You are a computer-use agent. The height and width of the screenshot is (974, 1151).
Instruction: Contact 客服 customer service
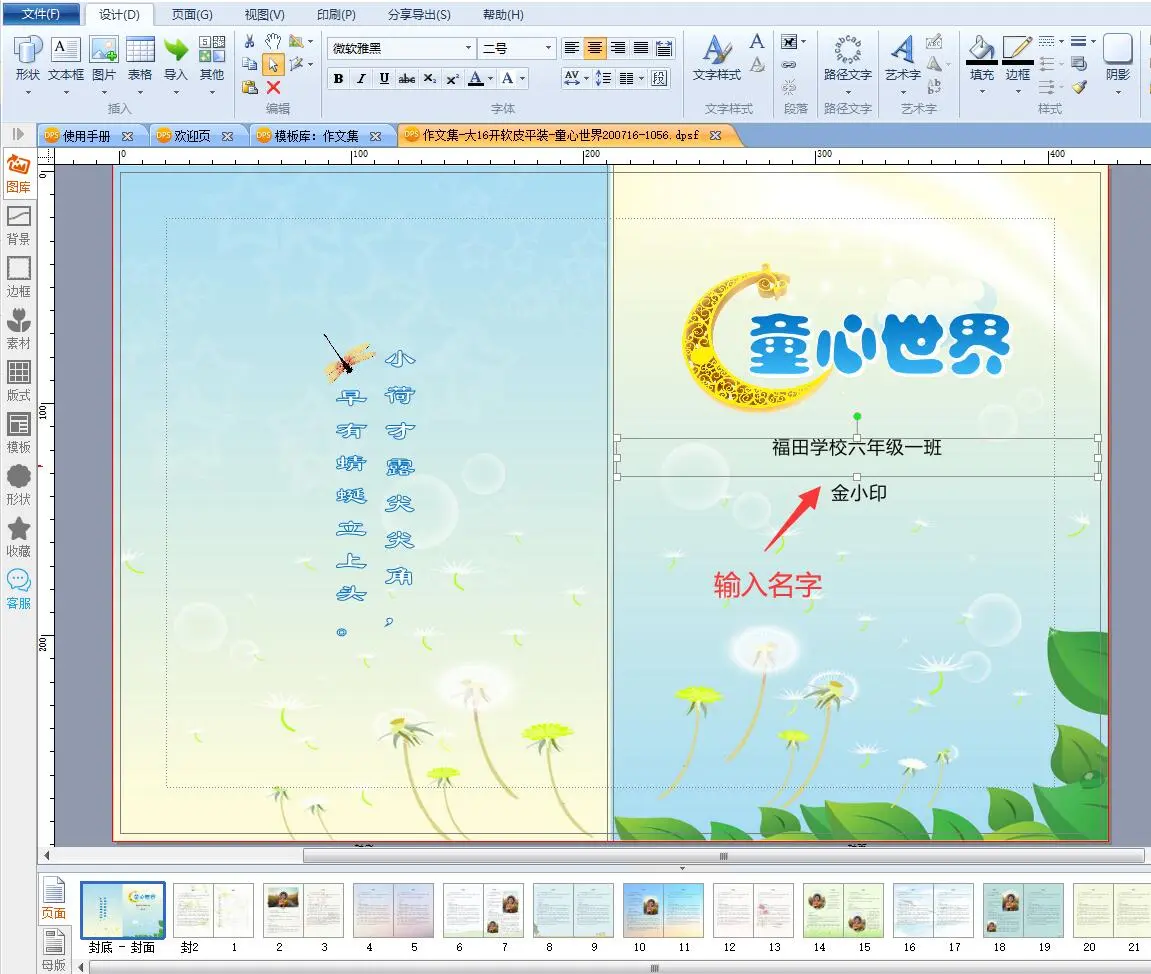click(18, 590)
